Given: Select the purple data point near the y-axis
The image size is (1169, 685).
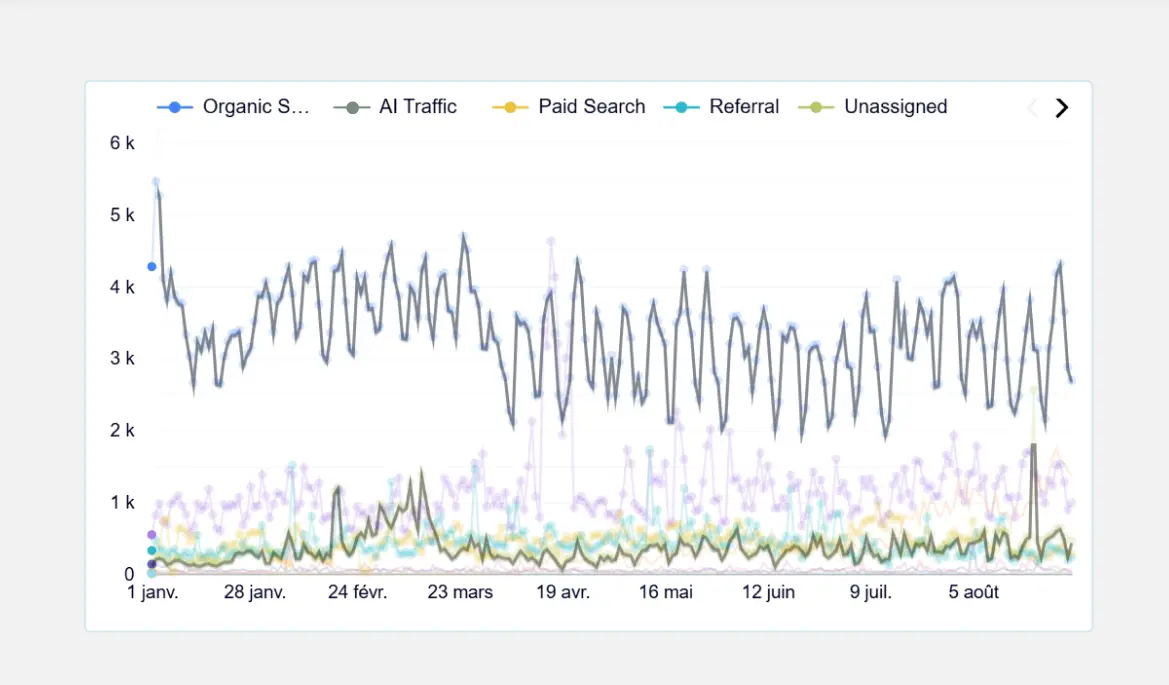Looking at the screenshot, I should click(x=150, y=535).
